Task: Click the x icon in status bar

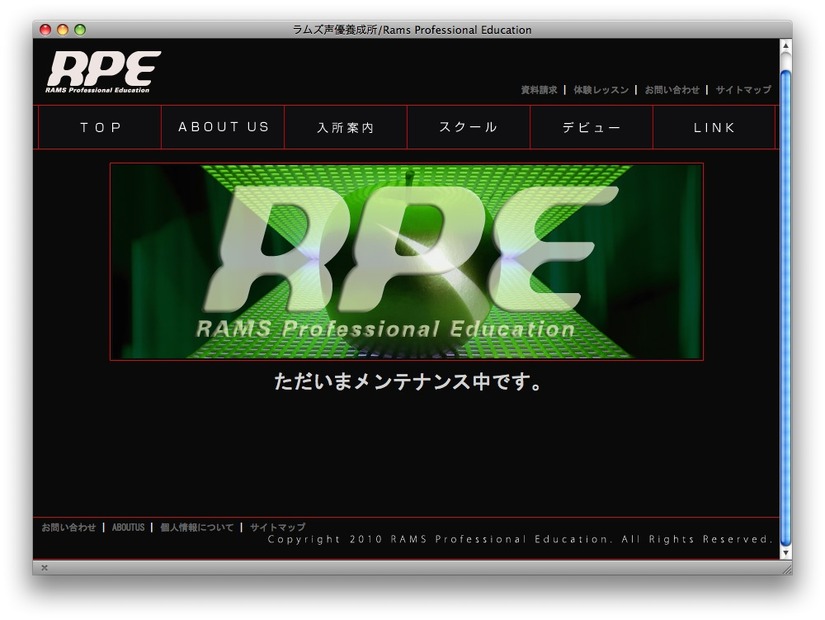Action: coord(44,567)
